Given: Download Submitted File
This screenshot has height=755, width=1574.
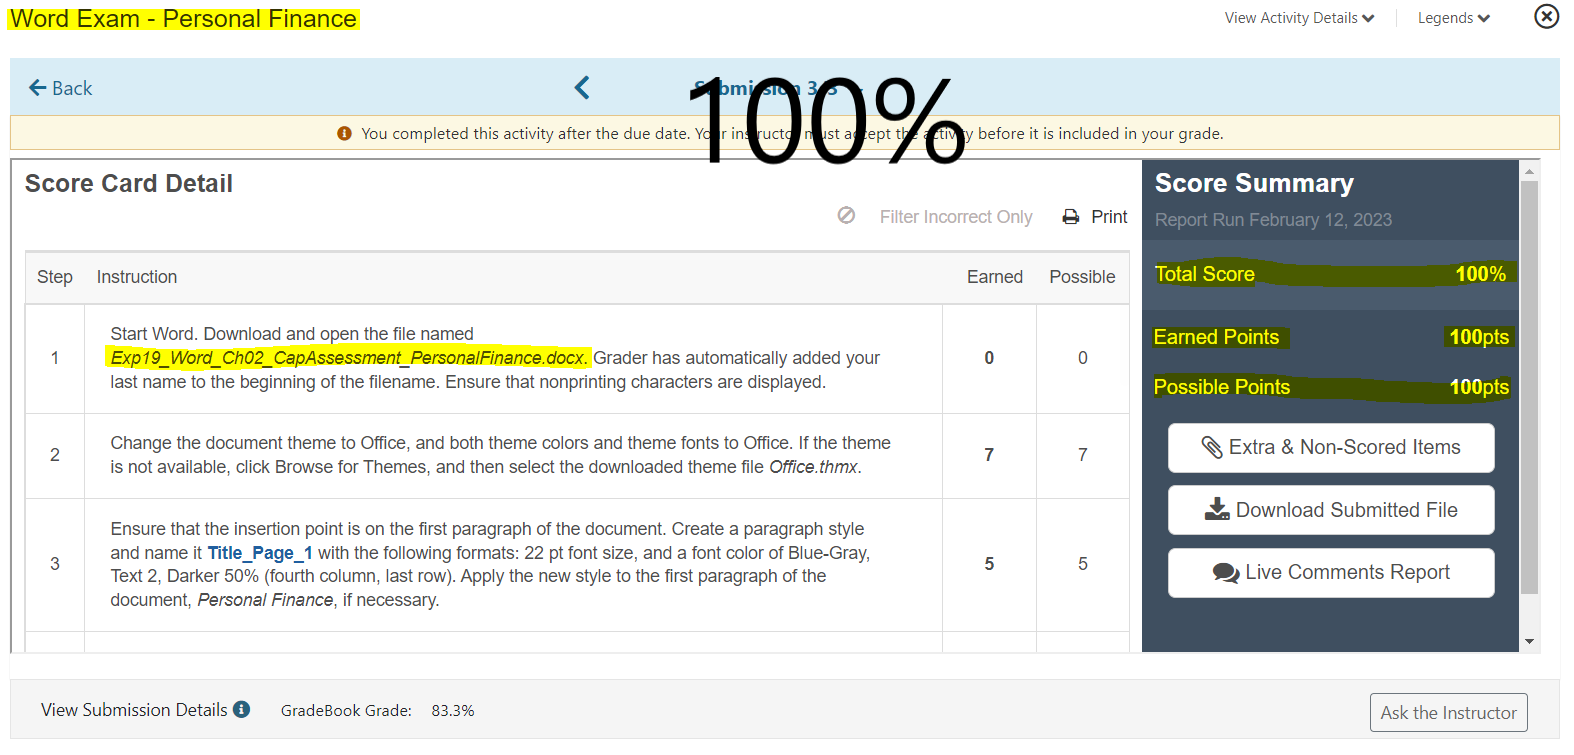Looking at the screenshot, I should point(1331,510).
